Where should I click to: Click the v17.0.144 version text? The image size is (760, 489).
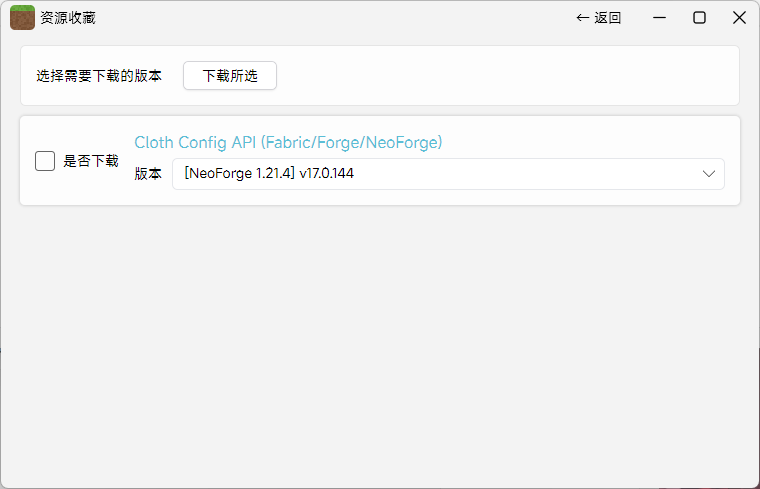pyautogui.click(x=326, y=174)
